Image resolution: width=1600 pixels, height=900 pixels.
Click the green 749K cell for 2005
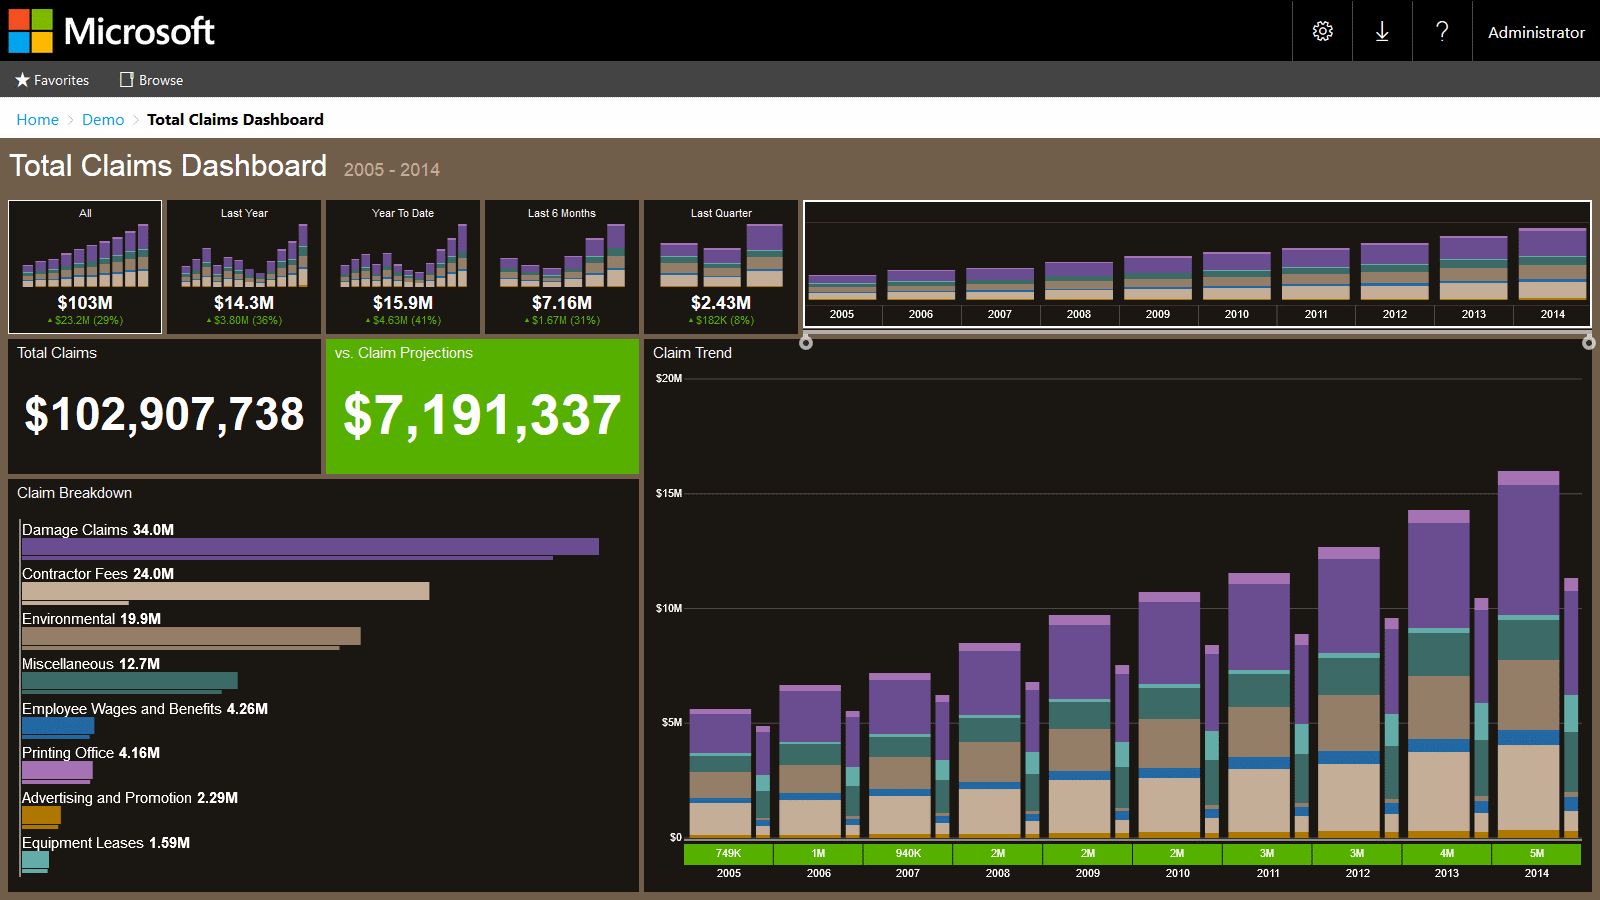pos(728,854)
